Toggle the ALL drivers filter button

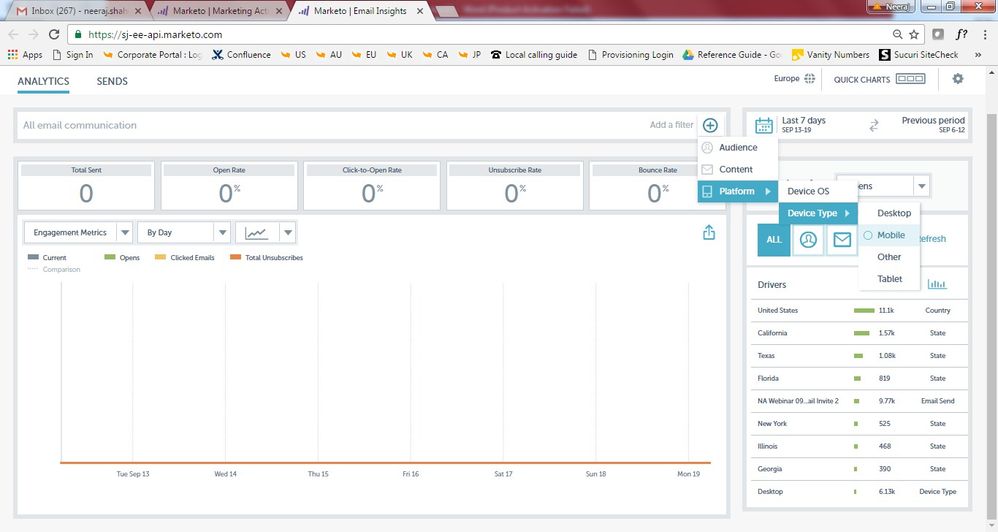pyautogui.click(x=774, y=240)
